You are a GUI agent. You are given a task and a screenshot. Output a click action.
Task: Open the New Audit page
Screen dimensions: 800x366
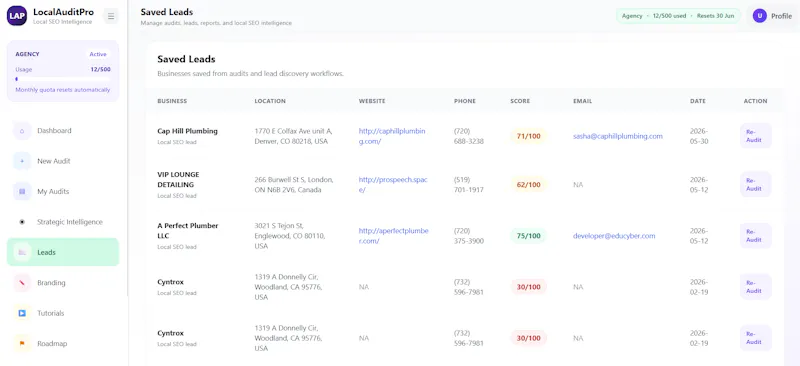(x=63, y=161)
